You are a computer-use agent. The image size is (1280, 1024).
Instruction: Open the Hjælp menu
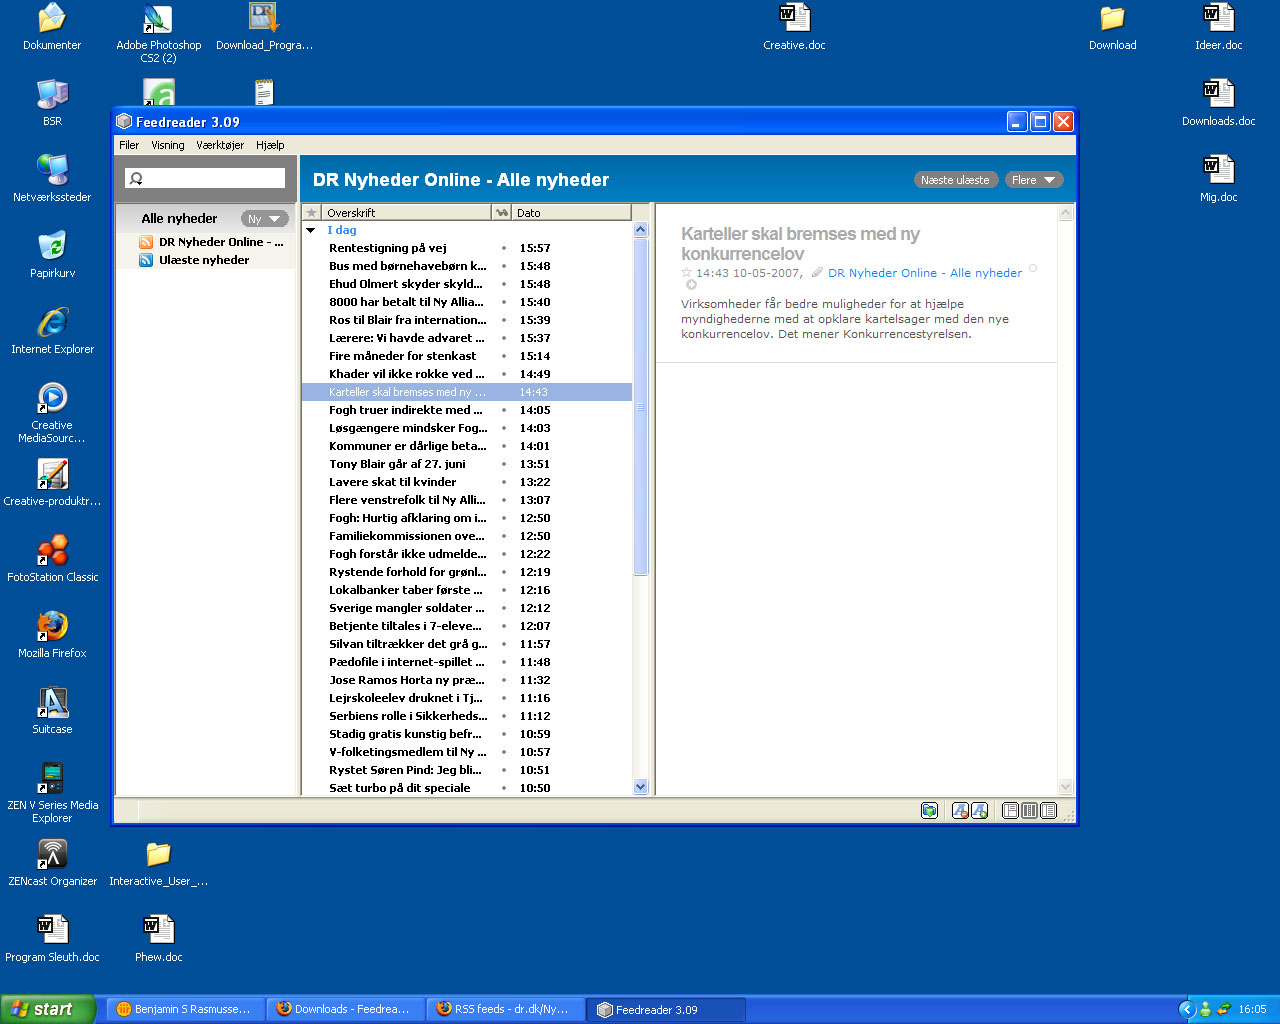point(270,145)
